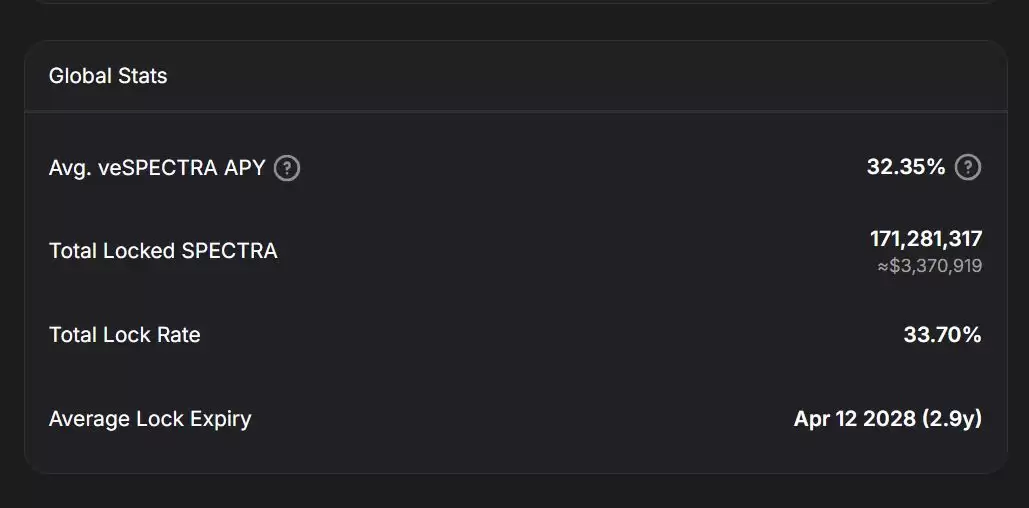Select the 33.70% lock rate value

[942, 335]
